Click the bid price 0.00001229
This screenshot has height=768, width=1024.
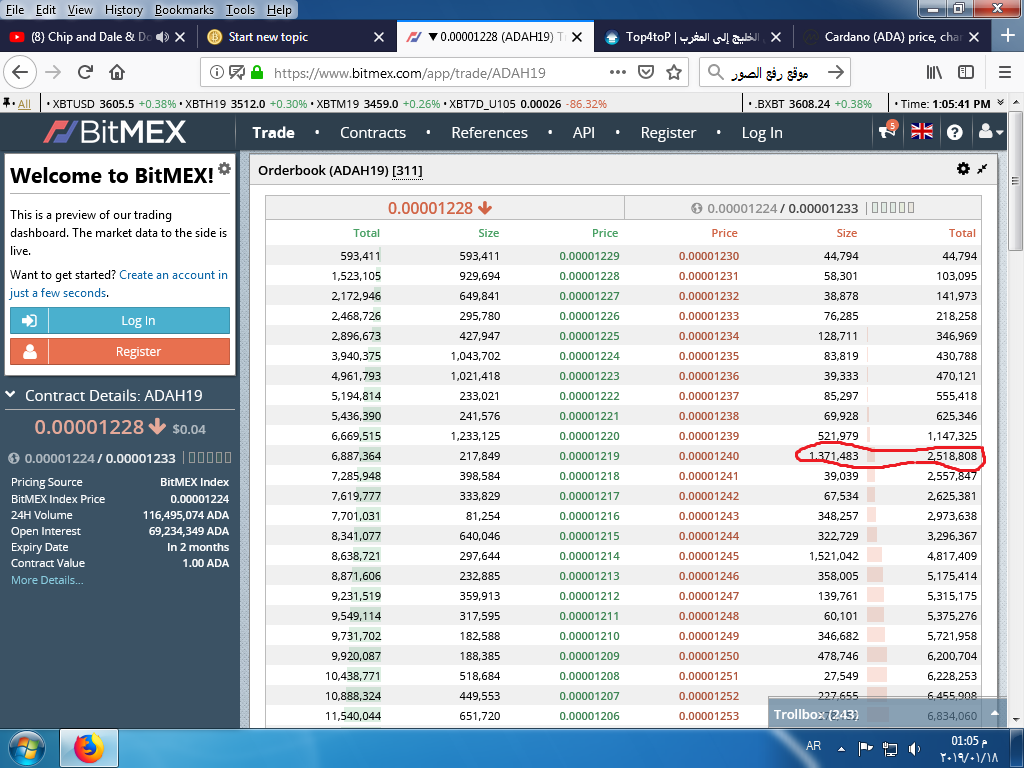click(589, 256)
